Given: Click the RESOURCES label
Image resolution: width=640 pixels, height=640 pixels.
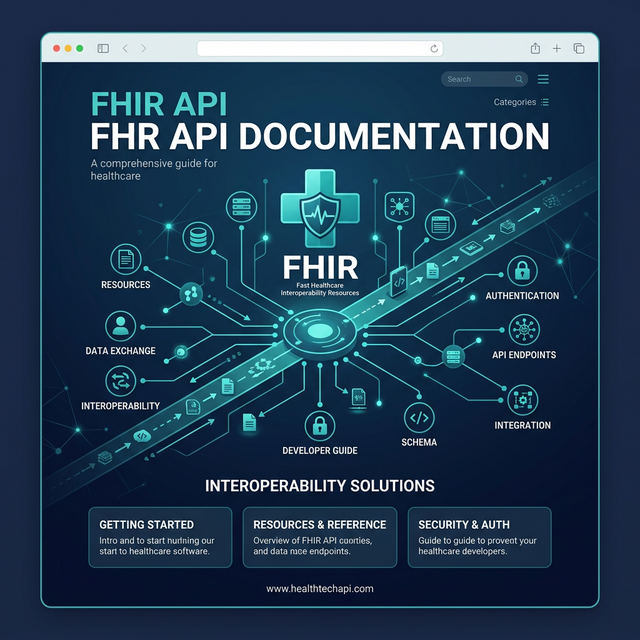Looking at the screenshot, I should (x=126, y=284).
